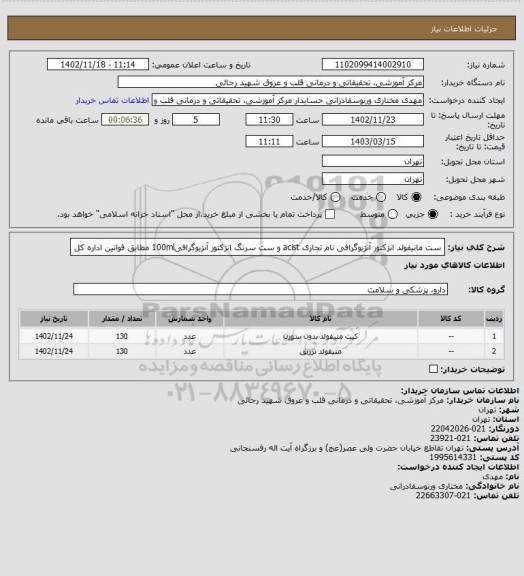Click the شماره نیاز field 1102099414002910
This screenshot has width=524, height=576.
373,64
